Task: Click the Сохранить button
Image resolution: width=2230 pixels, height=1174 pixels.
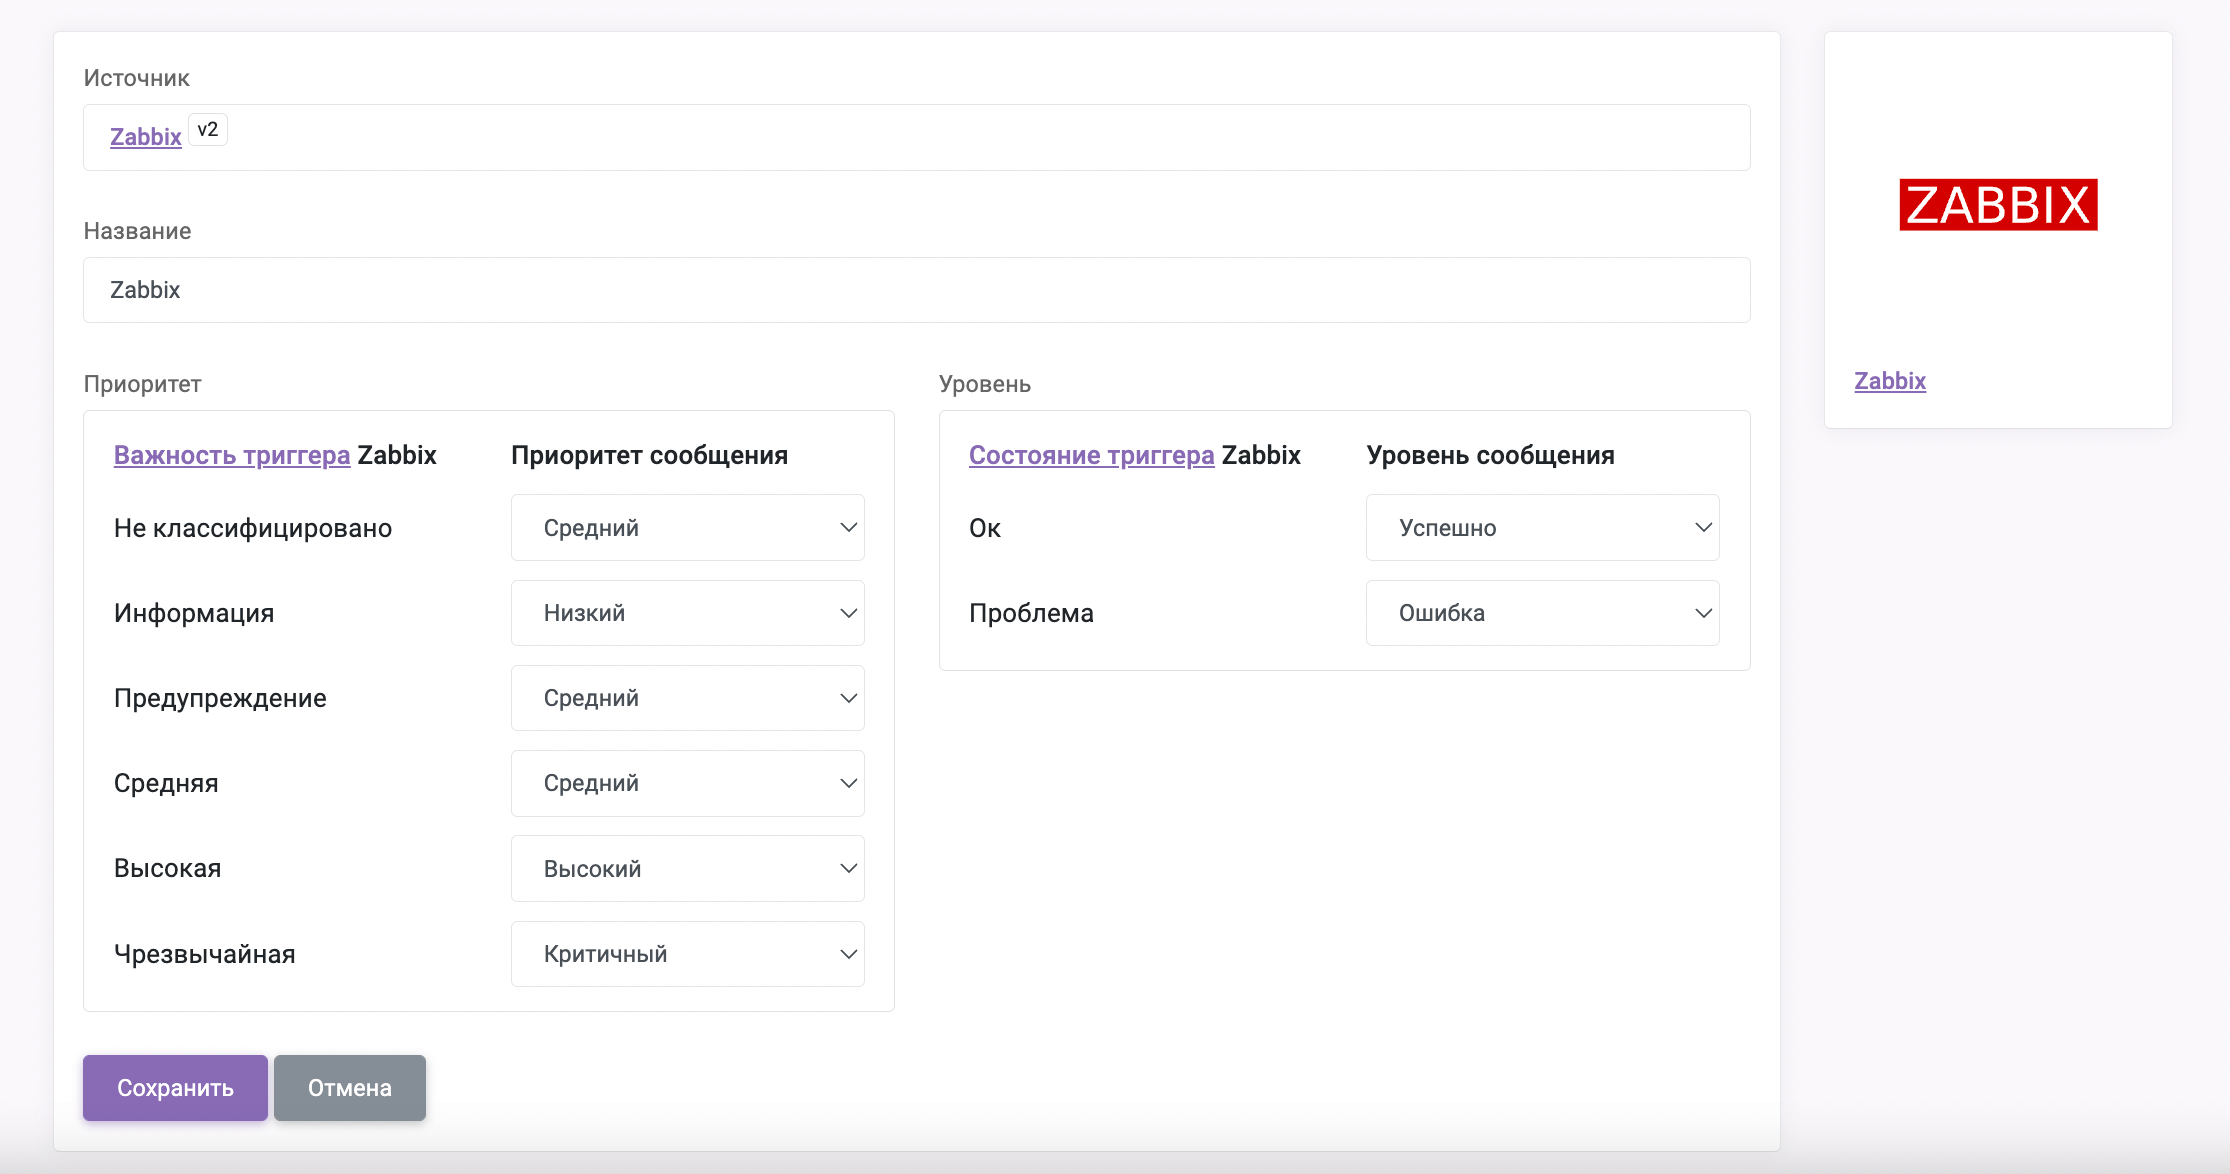Action: click(175, 1088)
